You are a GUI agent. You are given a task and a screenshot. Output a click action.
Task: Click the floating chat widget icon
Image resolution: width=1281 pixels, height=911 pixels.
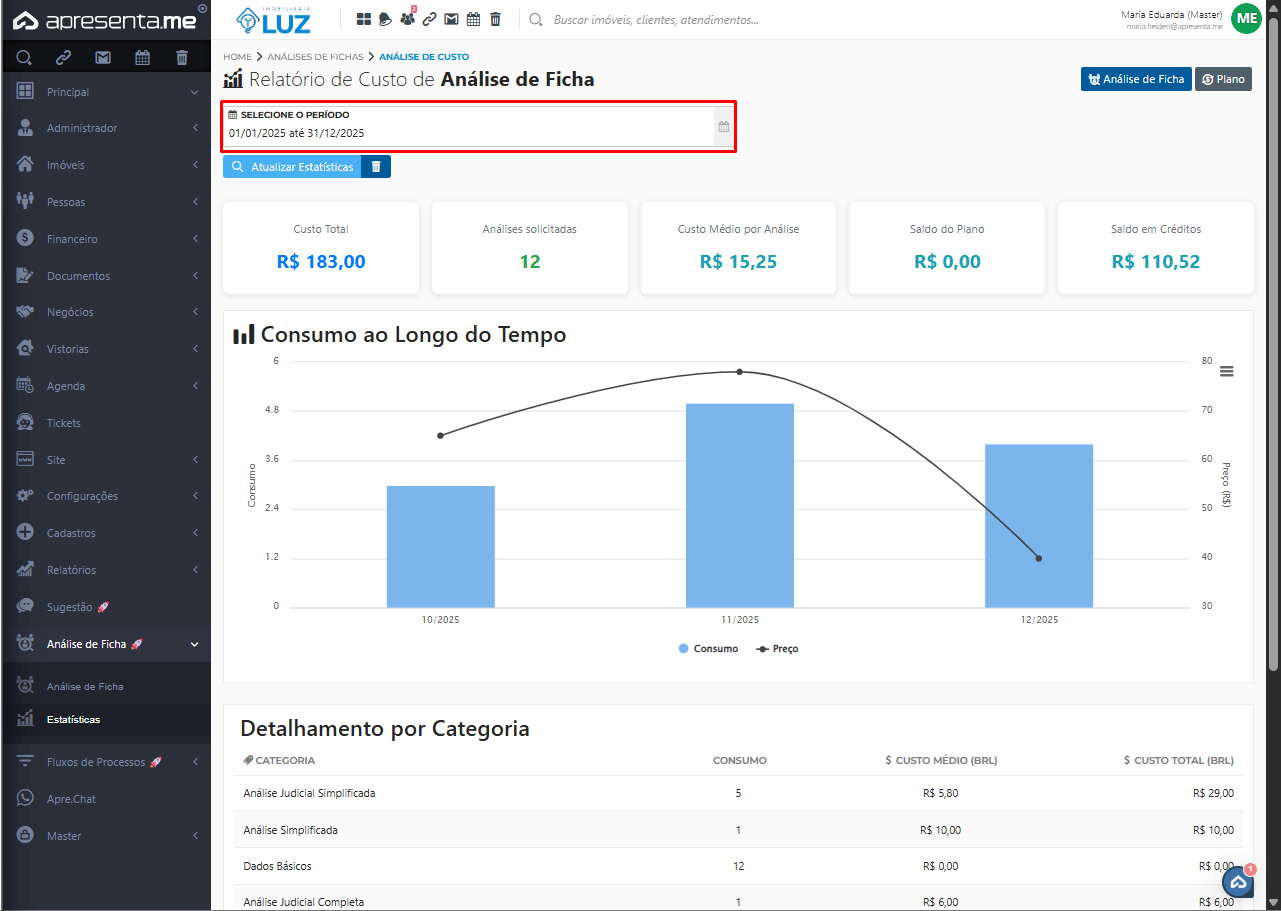coord(1238,882)
